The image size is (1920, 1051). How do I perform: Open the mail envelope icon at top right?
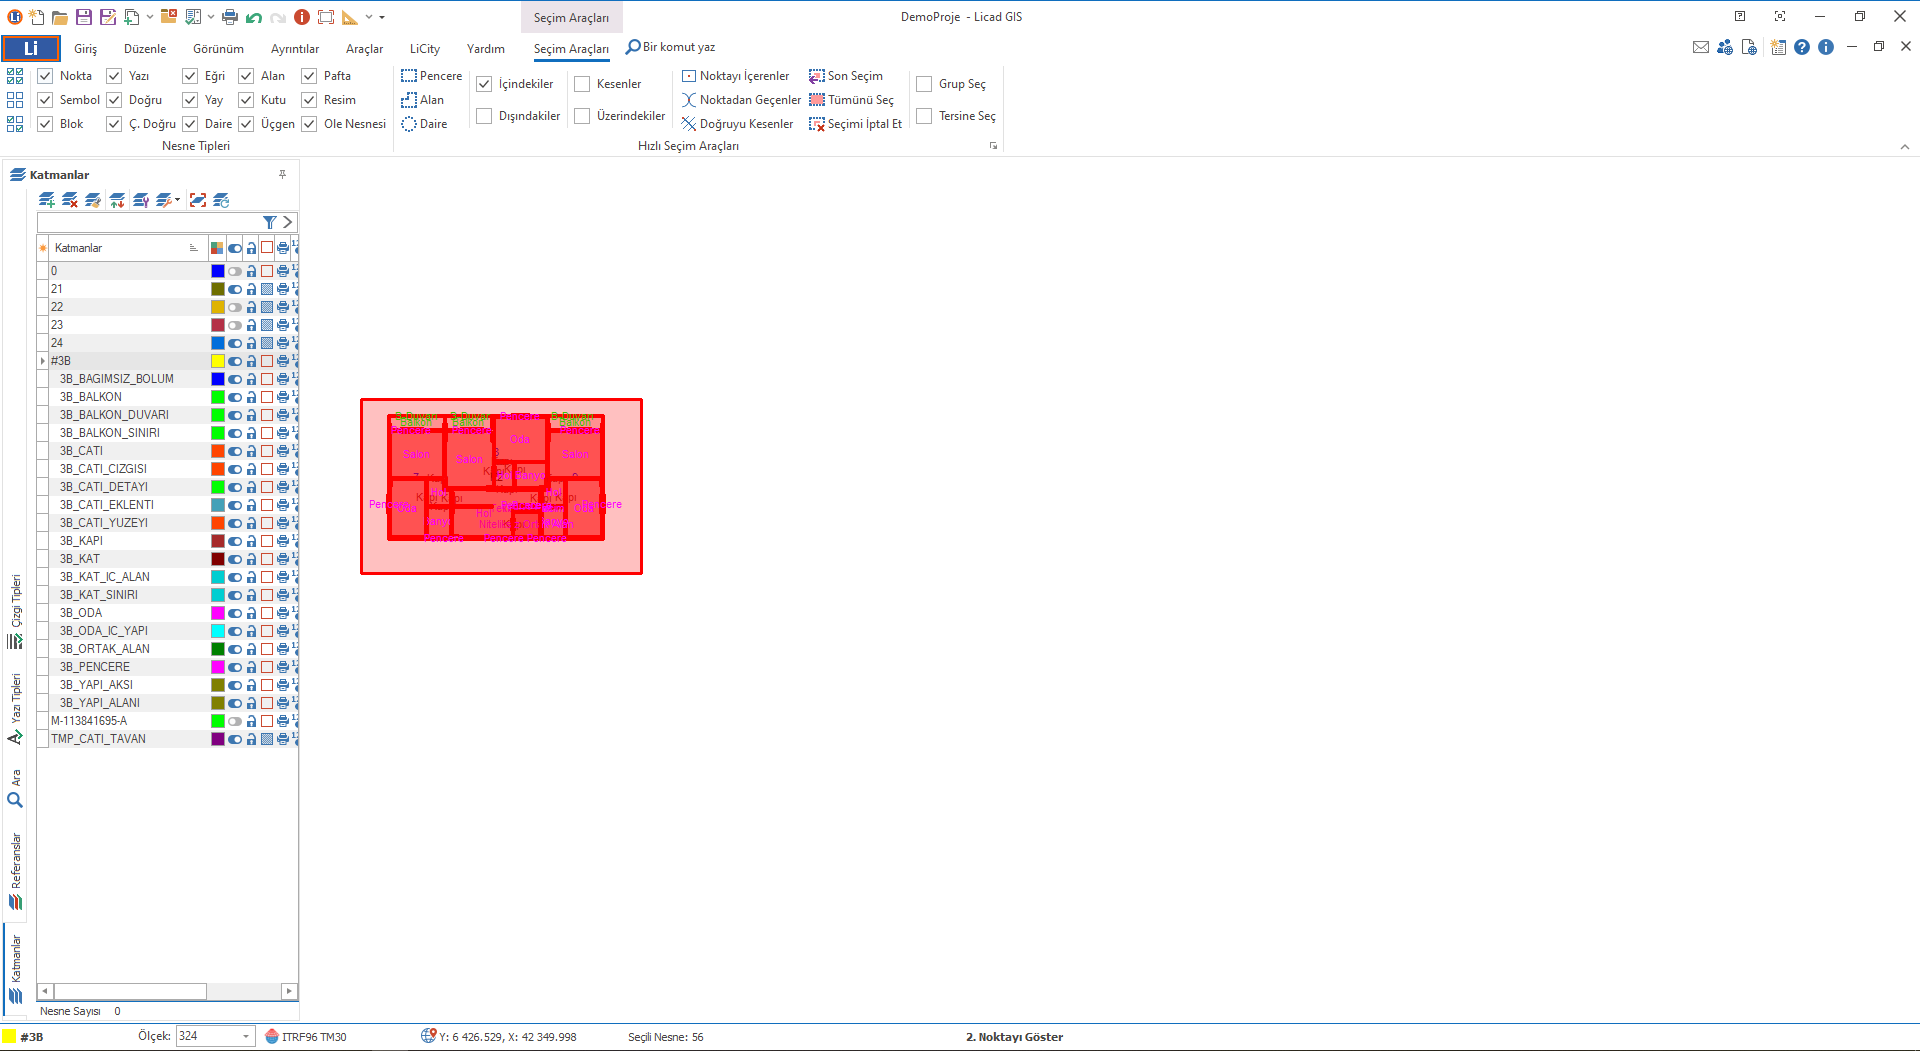pos(1701,47)
